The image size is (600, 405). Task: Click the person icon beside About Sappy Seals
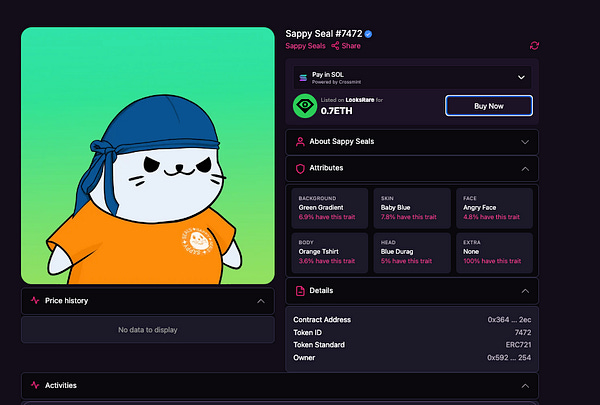pos(300,142)
